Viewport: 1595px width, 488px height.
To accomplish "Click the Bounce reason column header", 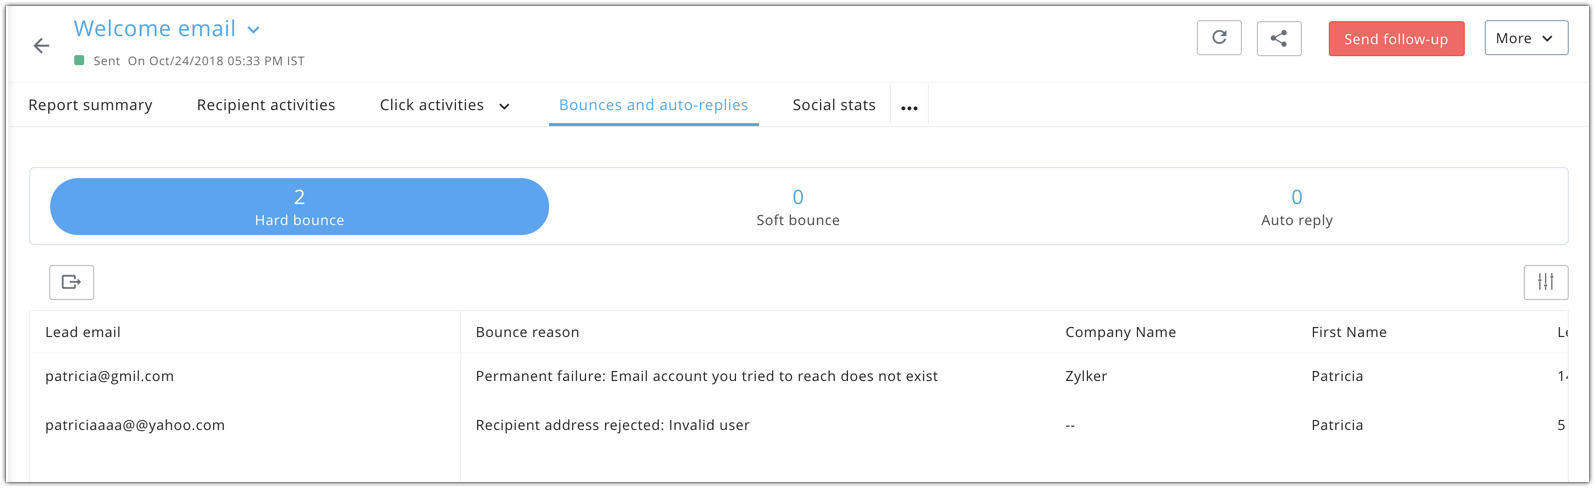I will point(527,332).
